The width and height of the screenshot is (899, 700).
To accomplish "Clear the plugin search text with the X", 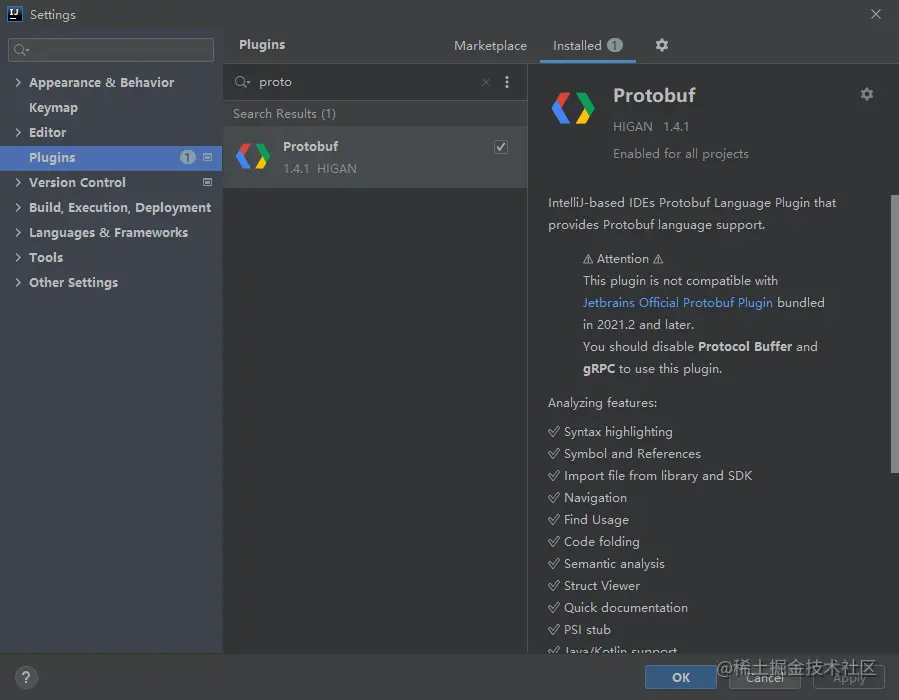I will (486, 82).
